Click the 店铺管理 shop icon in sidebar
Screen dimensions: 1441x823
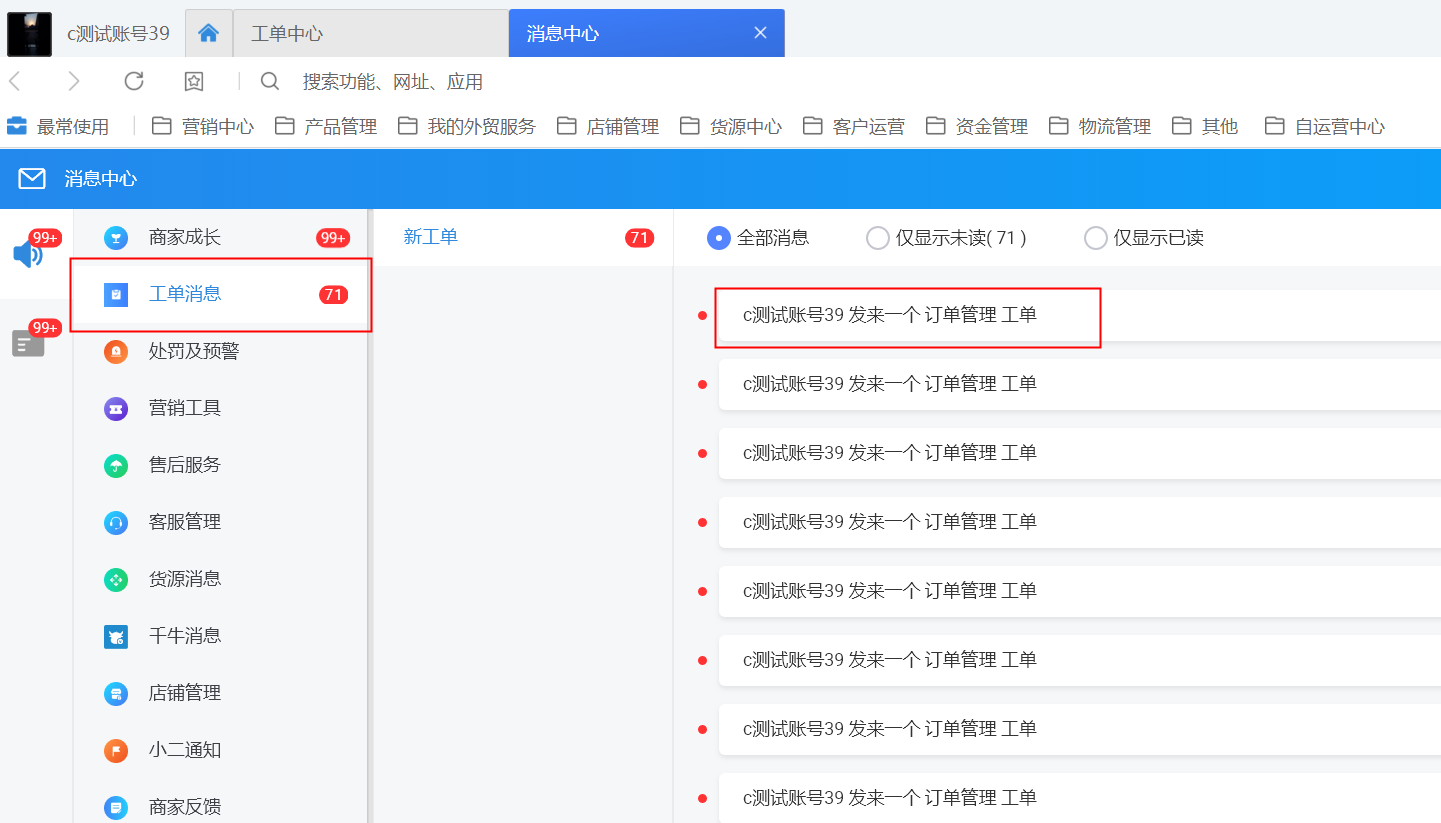(x=116, y=694)
